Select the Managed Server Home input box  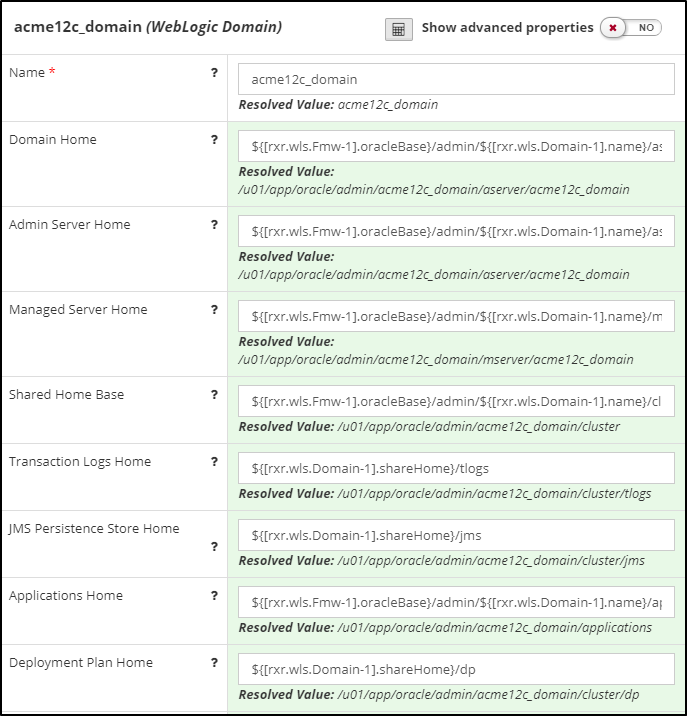[456, 317]
